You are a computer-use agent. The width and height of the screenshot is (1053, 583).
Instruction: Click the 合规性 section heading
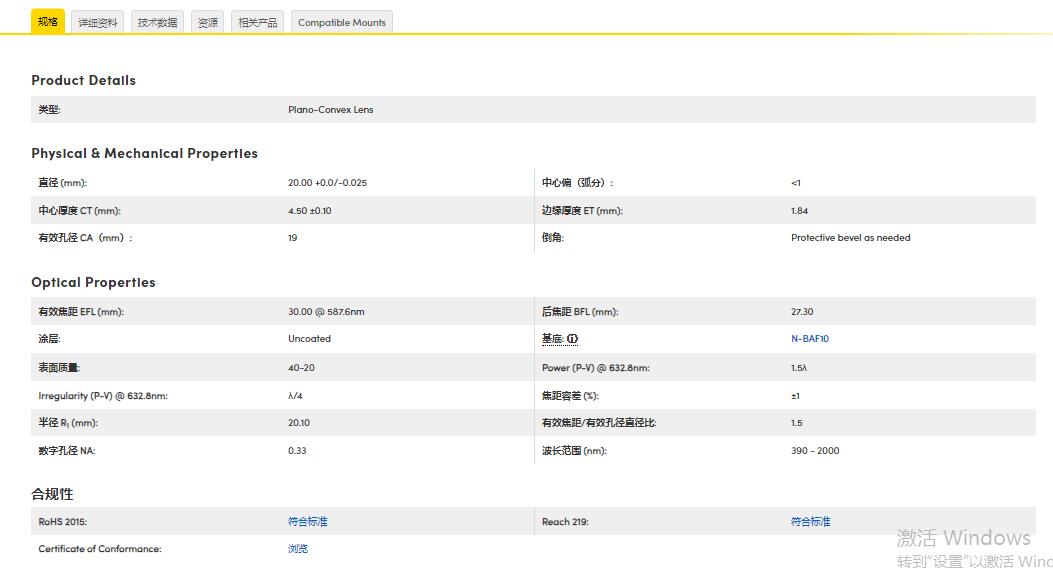pos(52,494)
